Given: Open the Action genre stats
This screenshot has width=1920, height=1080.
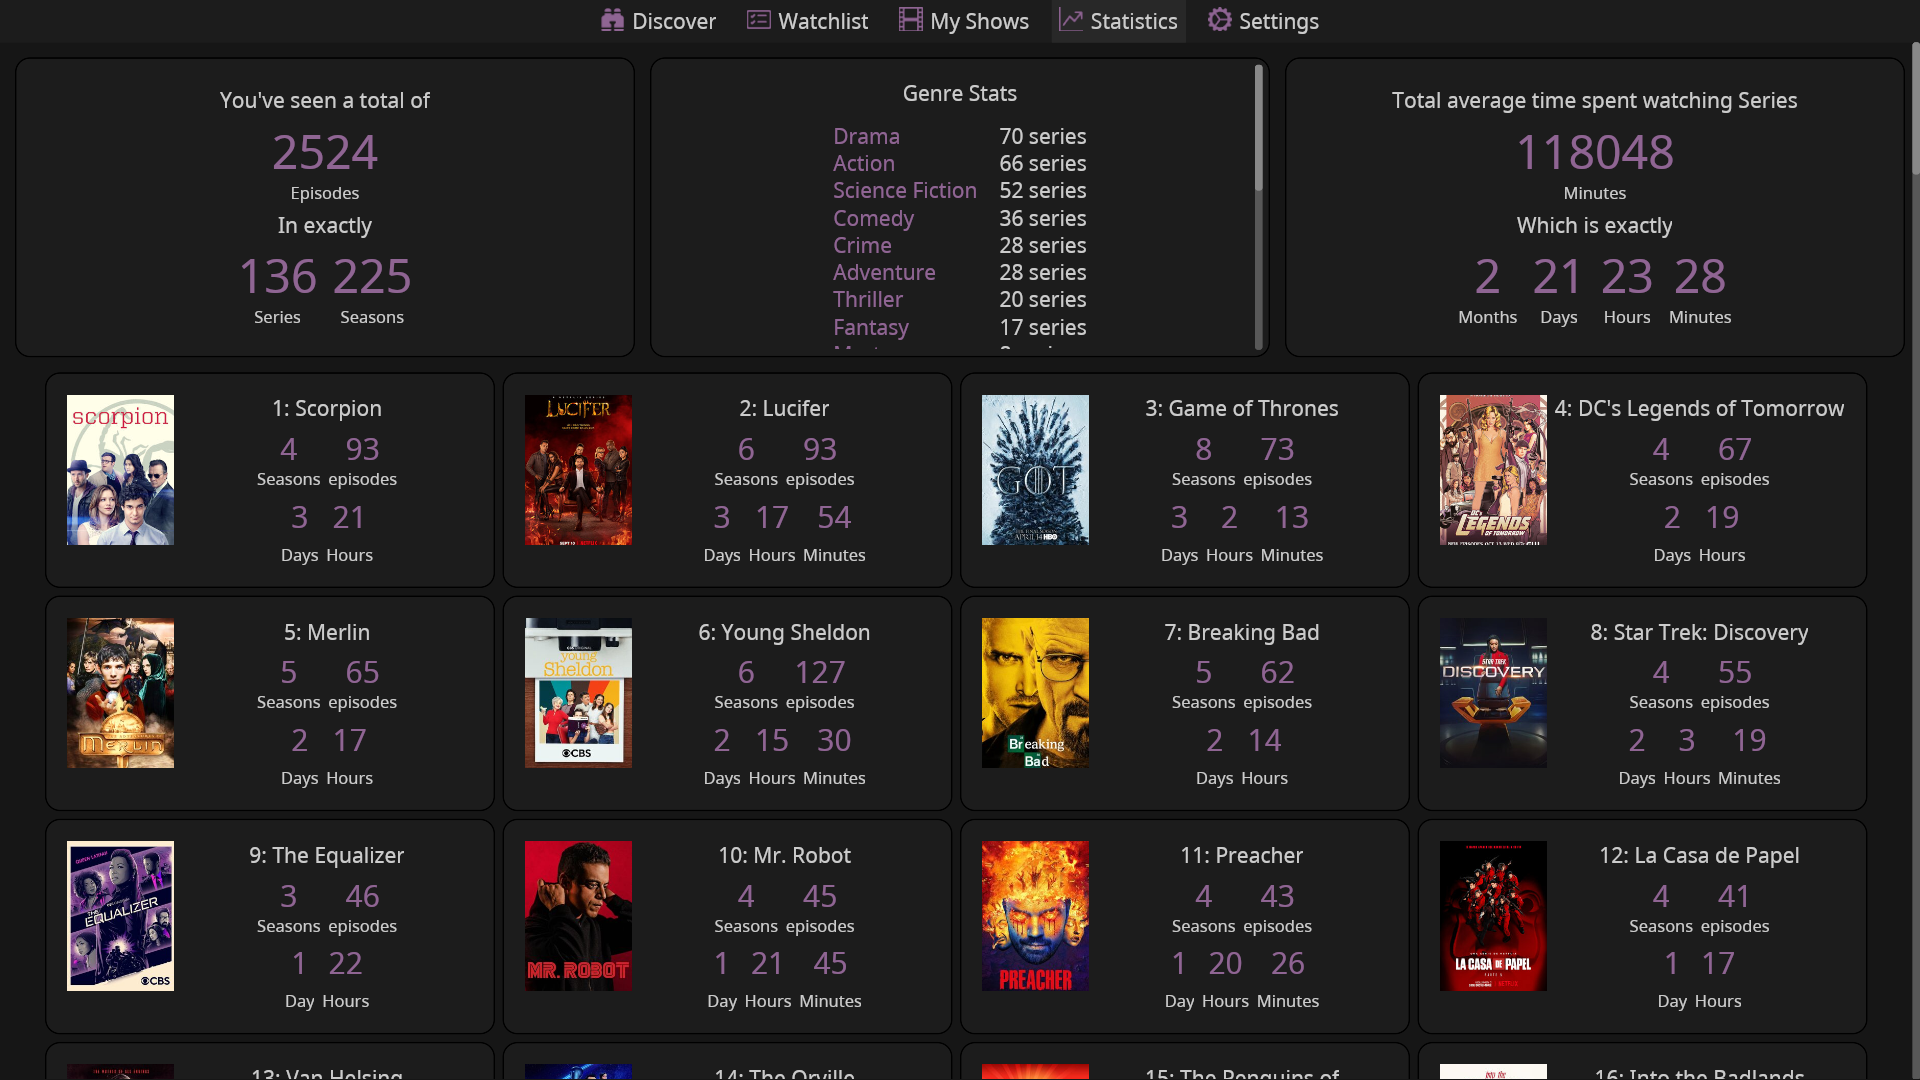Looking at the screenshot, I should (863, 163).
